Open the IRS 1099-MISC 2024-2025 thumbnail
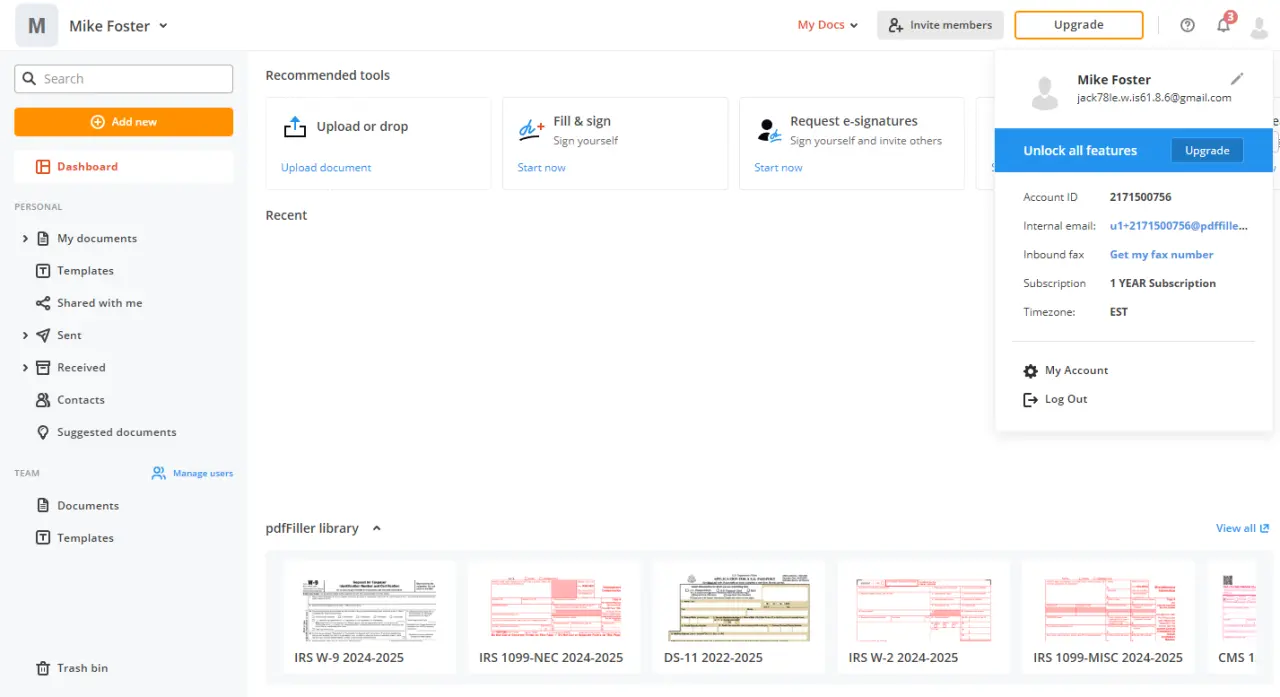Viewport: 1280px width, 697px height. 1108,617
